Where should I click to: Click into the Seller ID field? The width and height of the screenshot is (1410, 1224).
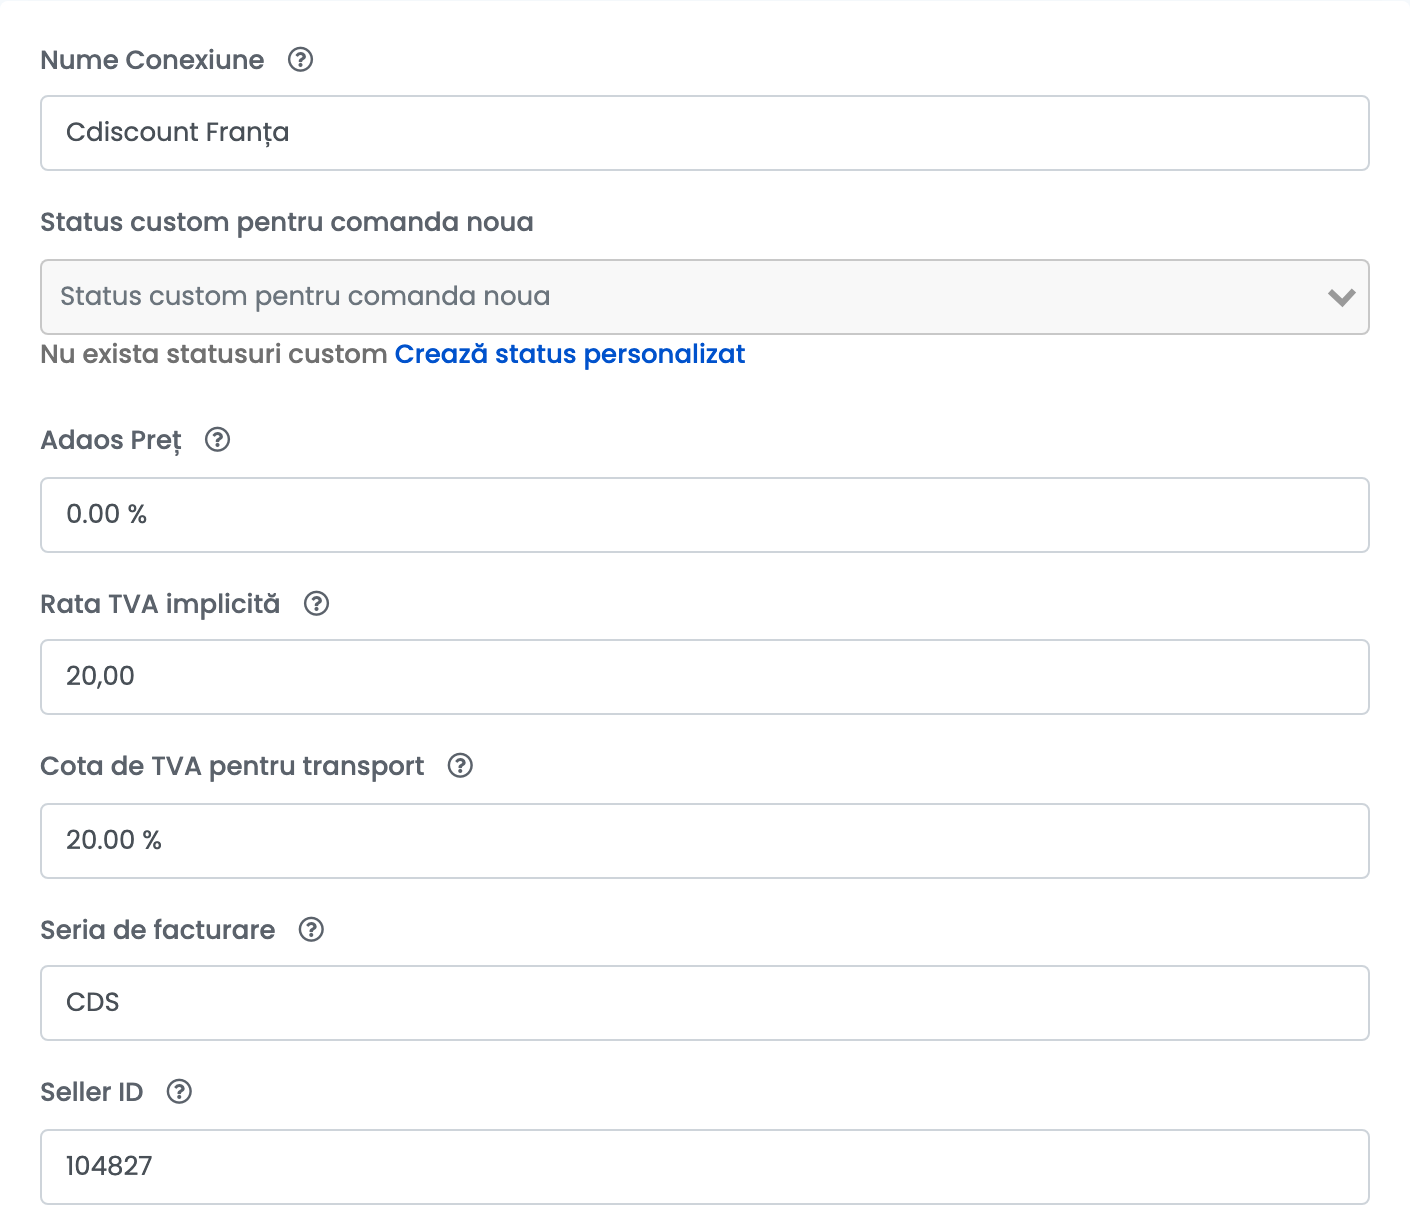[x=705, y=1167]
